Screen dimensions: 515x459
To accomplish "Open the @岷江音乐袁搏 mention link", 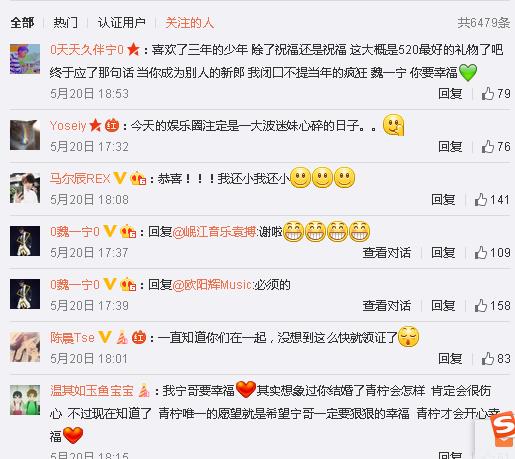I will (x=215, y=231).
